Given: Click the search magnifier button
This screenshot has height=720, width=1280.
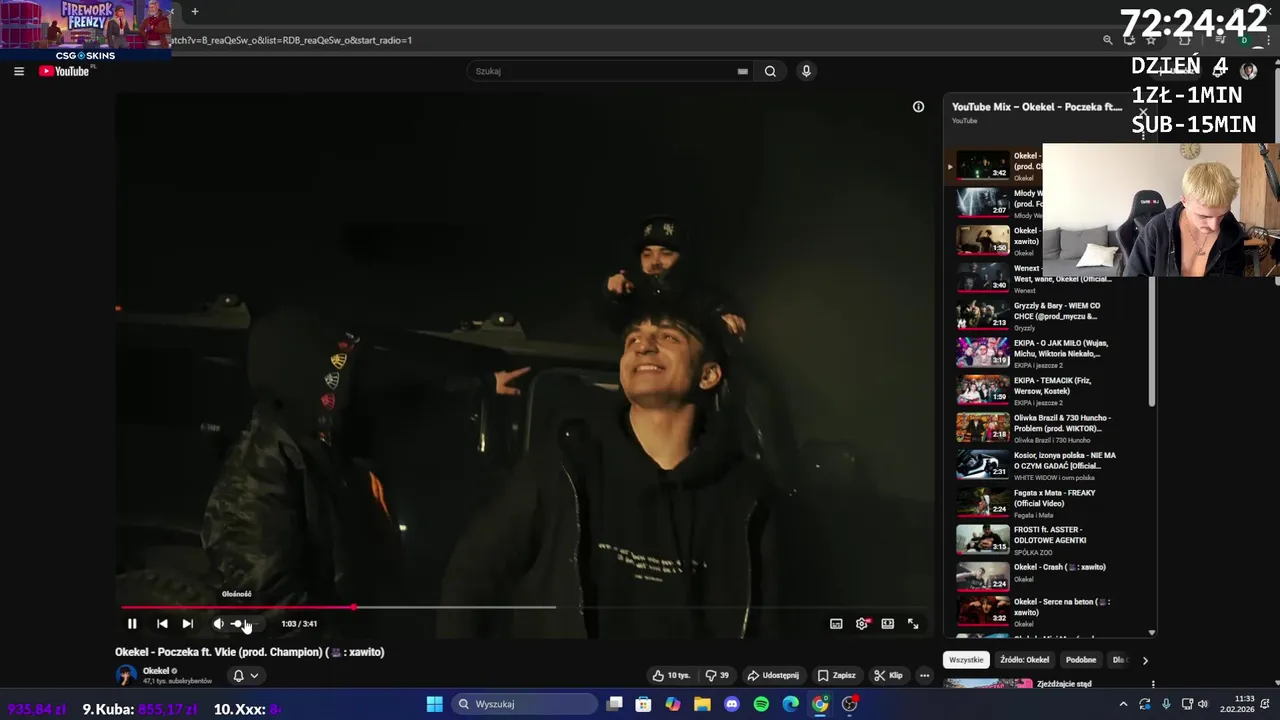Looking at the screenshot, I should (770, 71).
